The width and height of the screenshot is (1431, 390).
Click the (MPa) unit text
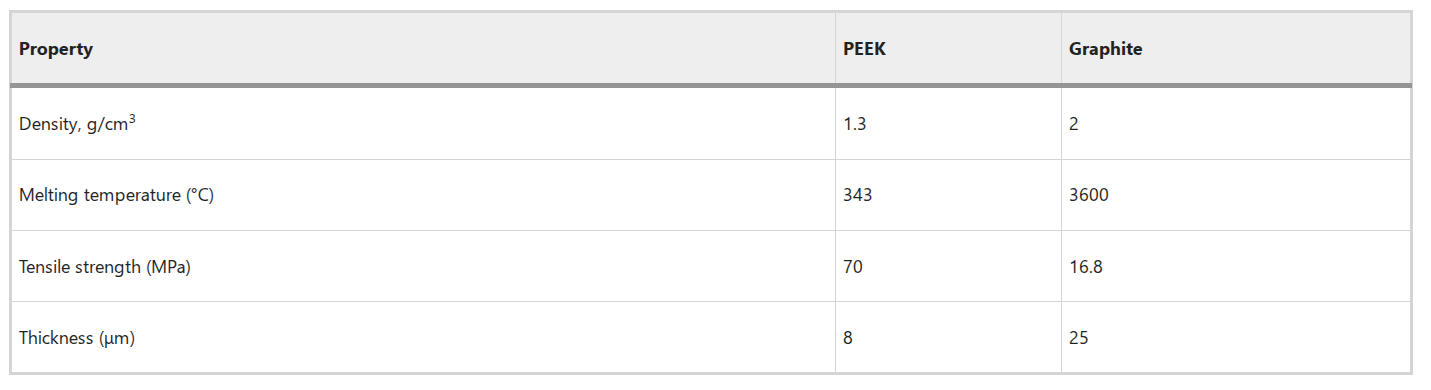[167, 267]
